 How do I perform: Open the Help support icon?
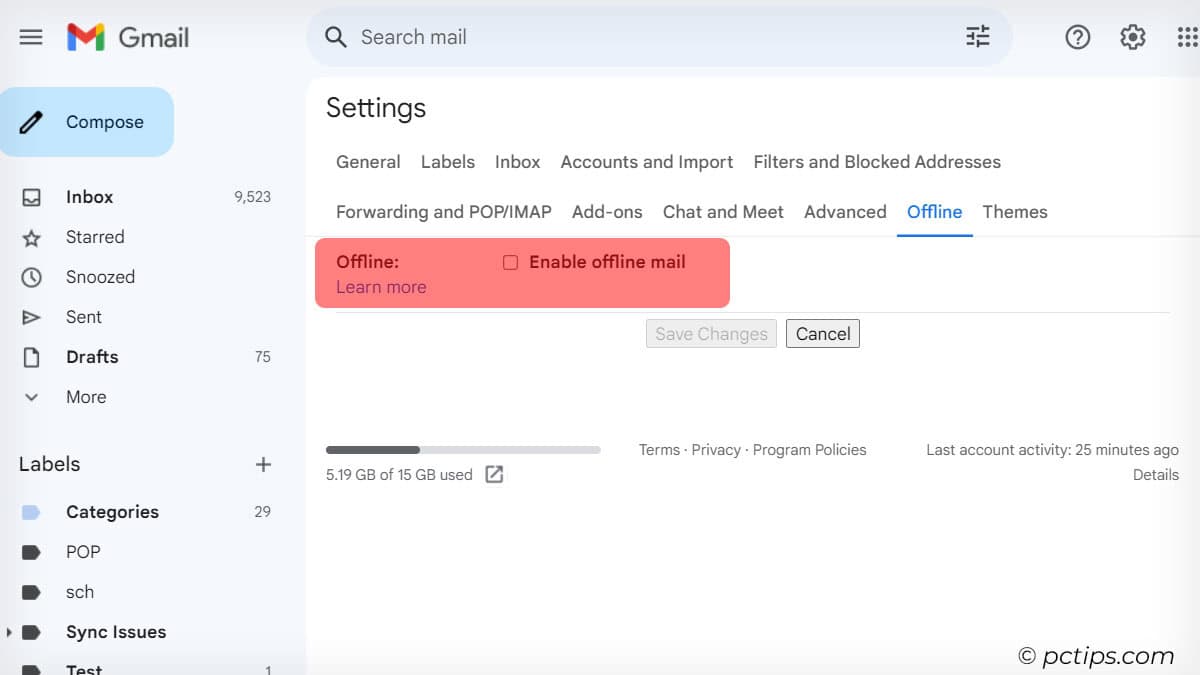[1077, 37]
